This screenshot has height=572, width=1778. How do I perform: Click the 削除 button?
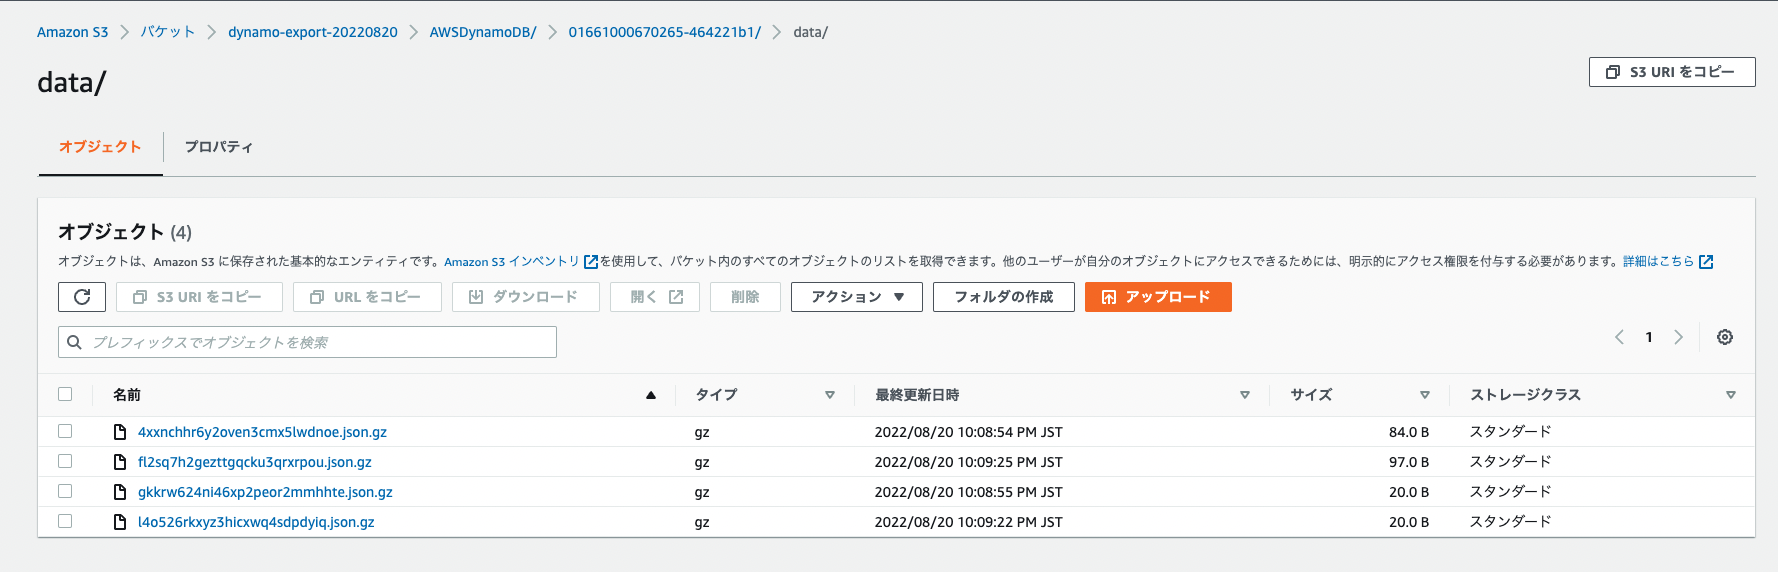[x=745, y=297]
